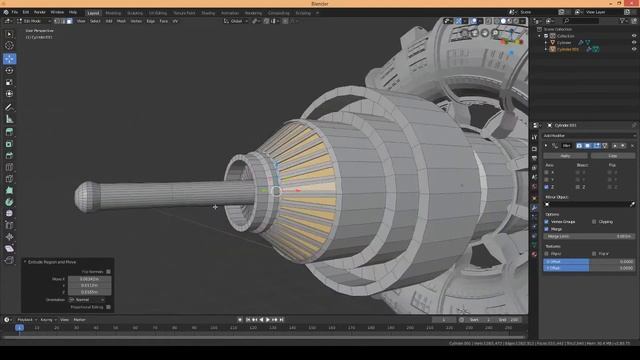Open the Render menu
Viewport: 640px width, 360px height.
point(40,12)
